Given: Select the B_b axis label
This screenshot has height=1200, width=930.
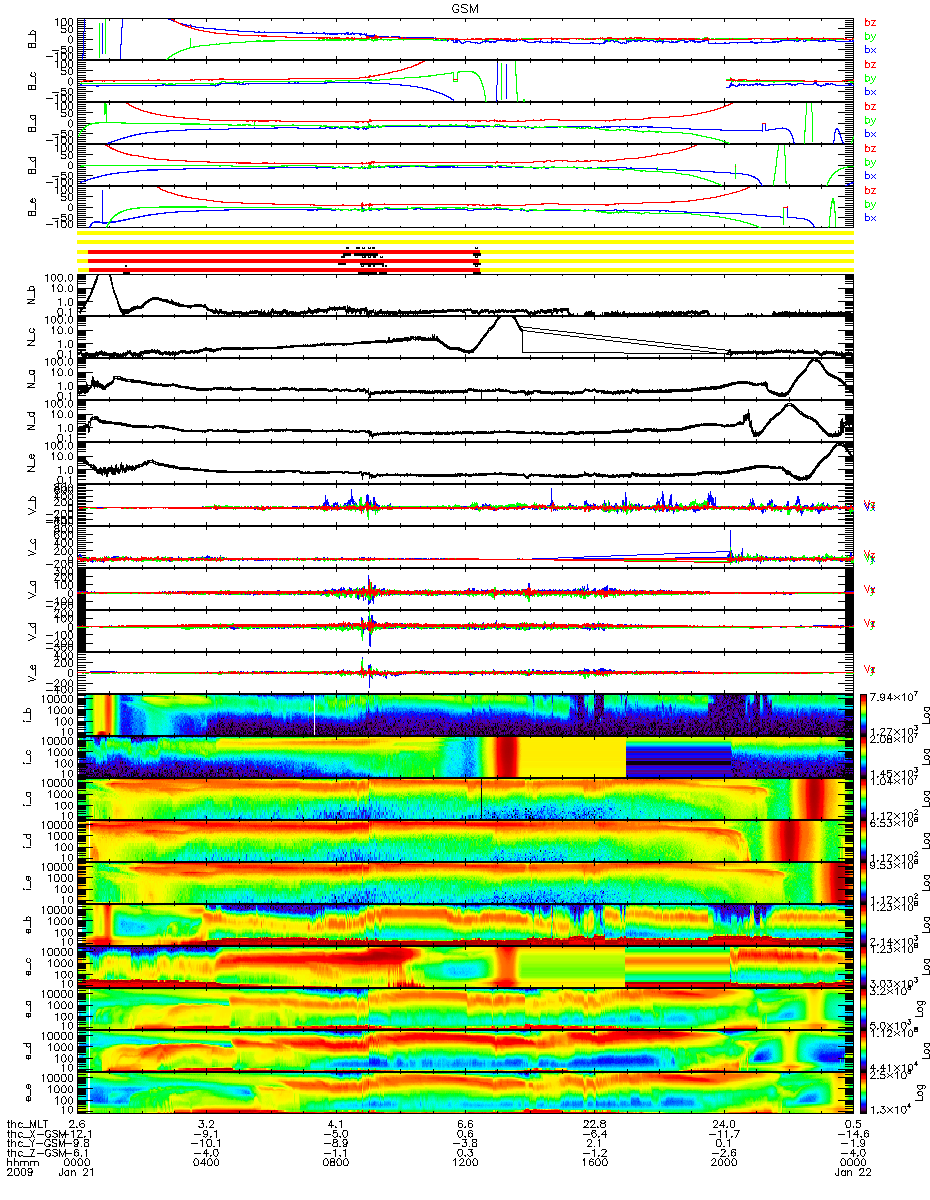Looking at the screenshot, I should (32, 38).
